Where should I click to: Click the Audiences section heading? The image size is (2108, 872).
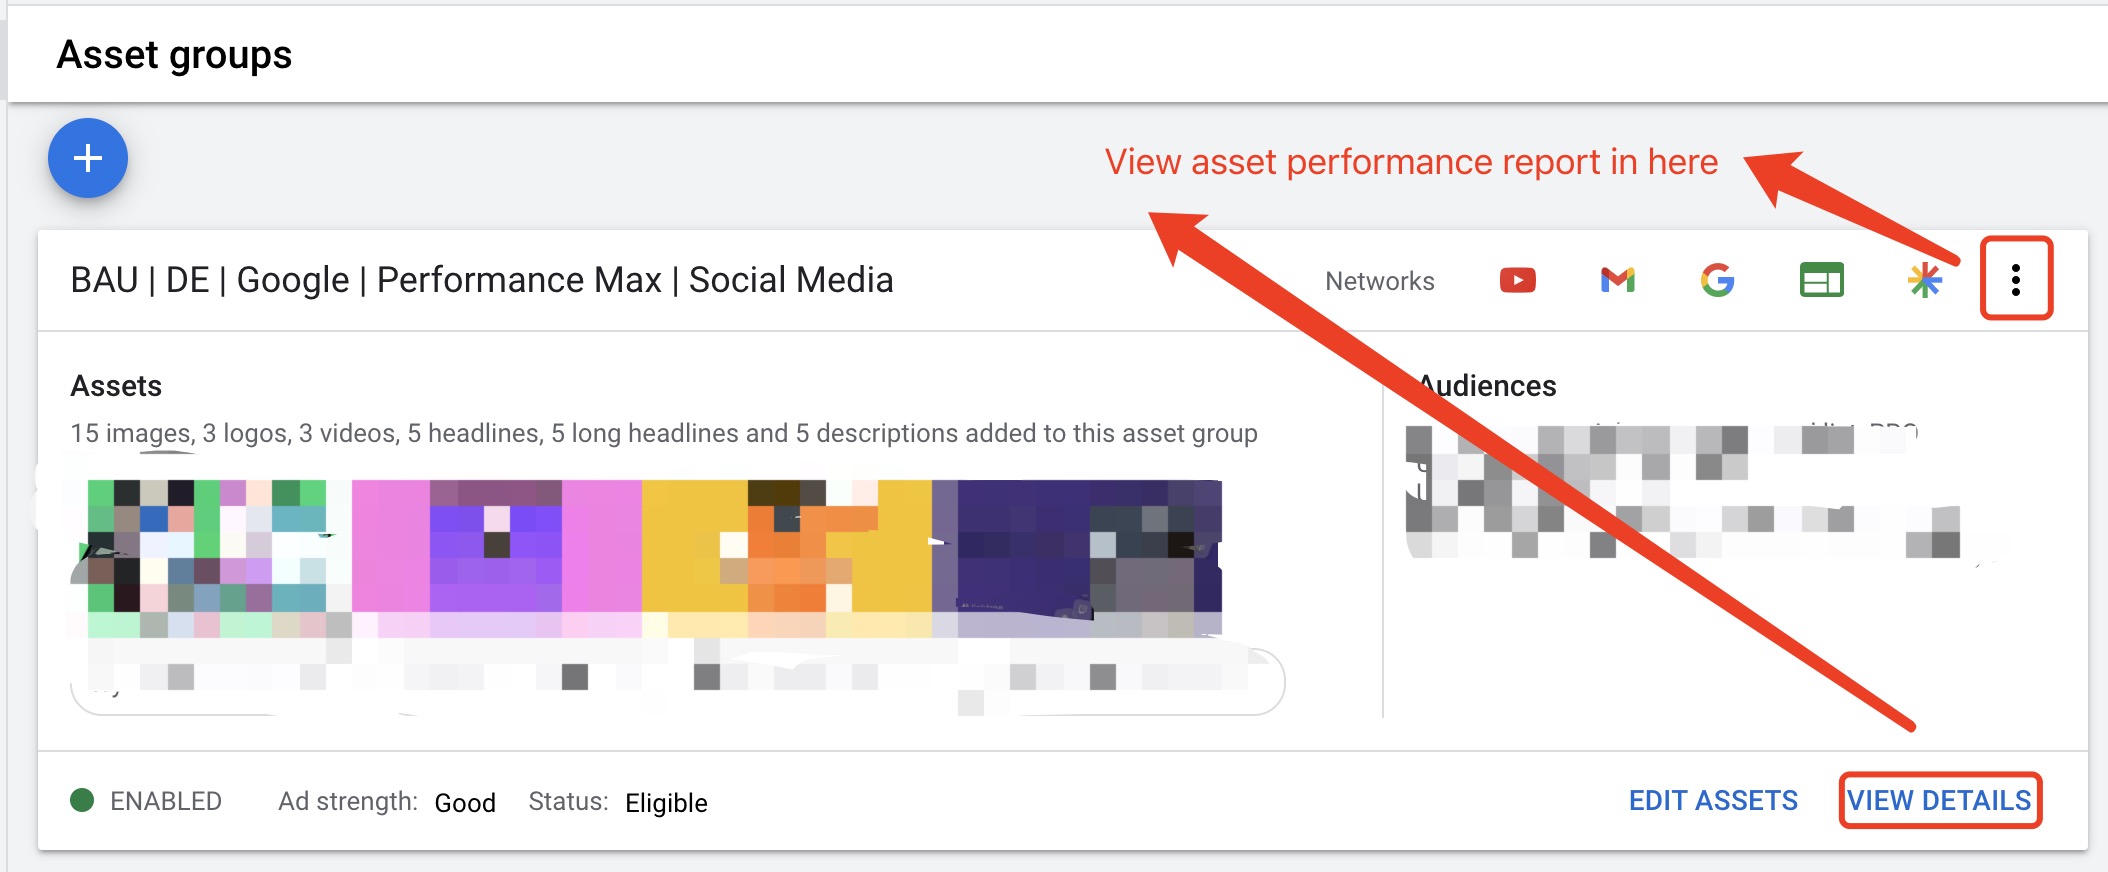(1487, 385)
